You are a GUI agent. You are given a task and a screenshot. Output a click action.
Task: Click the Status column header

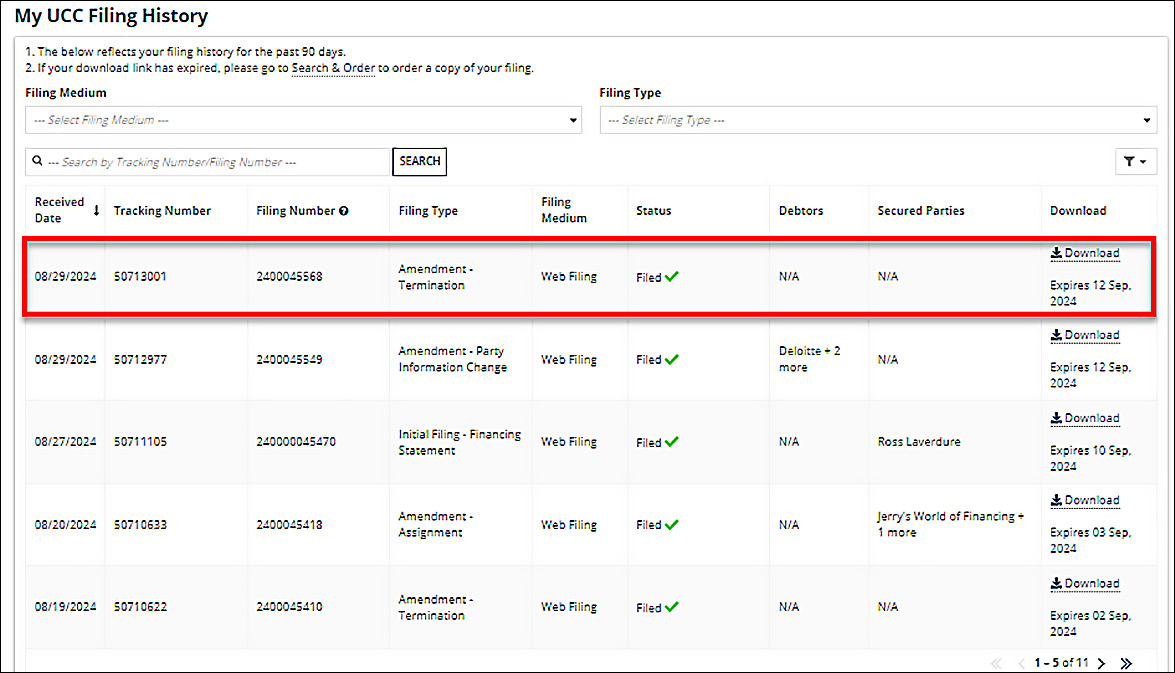pos(654,211)
